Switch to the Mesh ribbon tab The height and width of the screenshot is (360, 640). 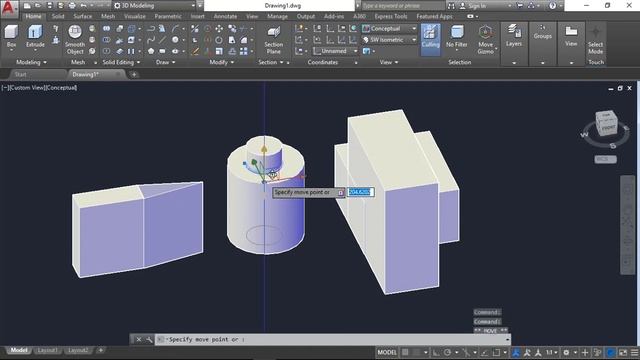point(108,16)
